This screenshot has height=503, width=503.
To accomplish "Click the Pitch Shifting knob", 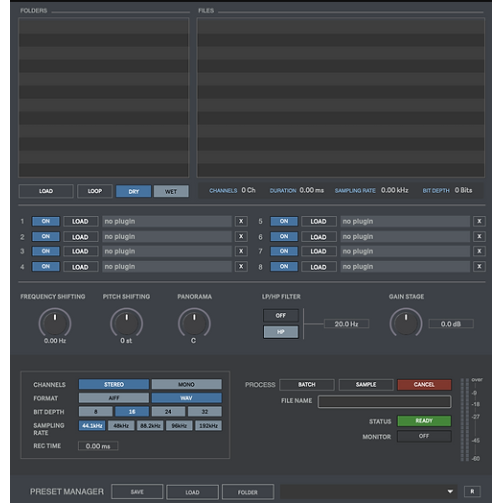I will 127,323.
